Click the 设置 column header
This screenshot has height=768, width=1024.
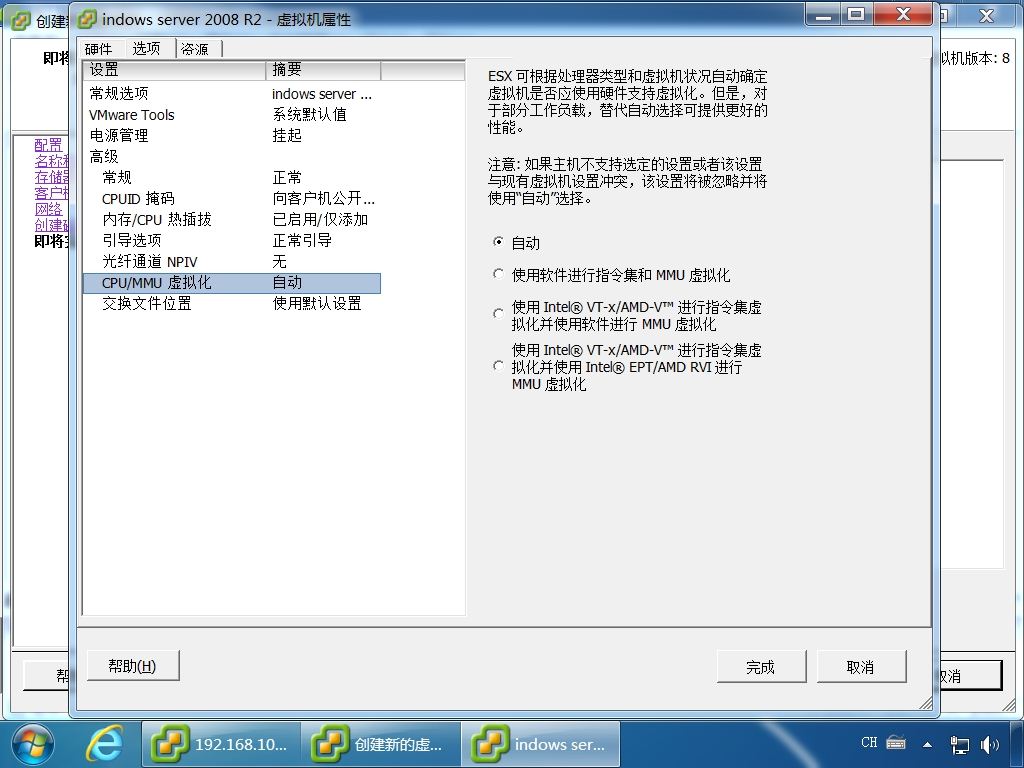click(175, 70)
